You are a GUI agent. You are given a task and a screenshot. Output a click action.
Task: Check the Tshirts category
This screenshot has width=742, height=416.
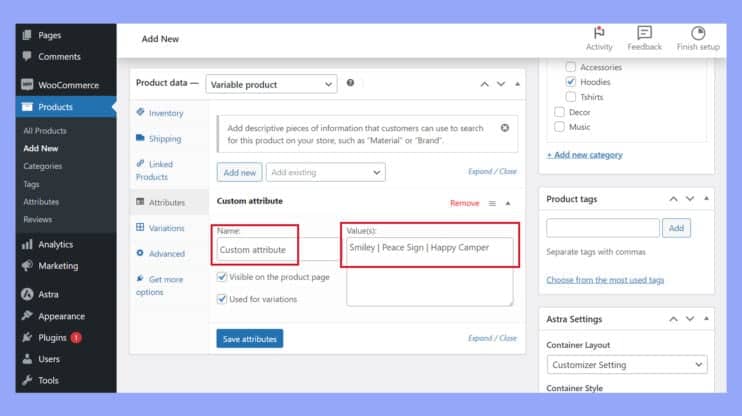click(x=571, y=97)
